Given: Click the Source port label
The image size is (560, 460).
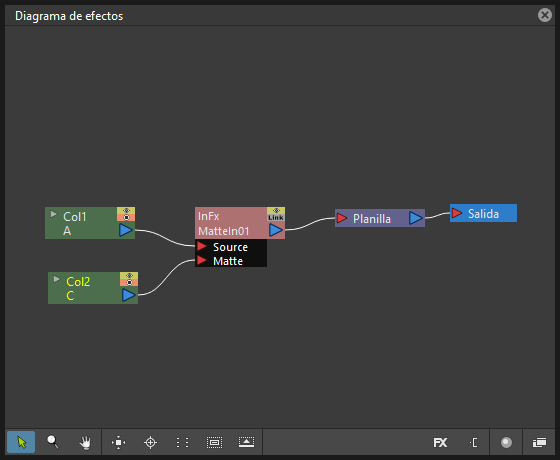Looking at the screenshot, I should pos(230,247).
